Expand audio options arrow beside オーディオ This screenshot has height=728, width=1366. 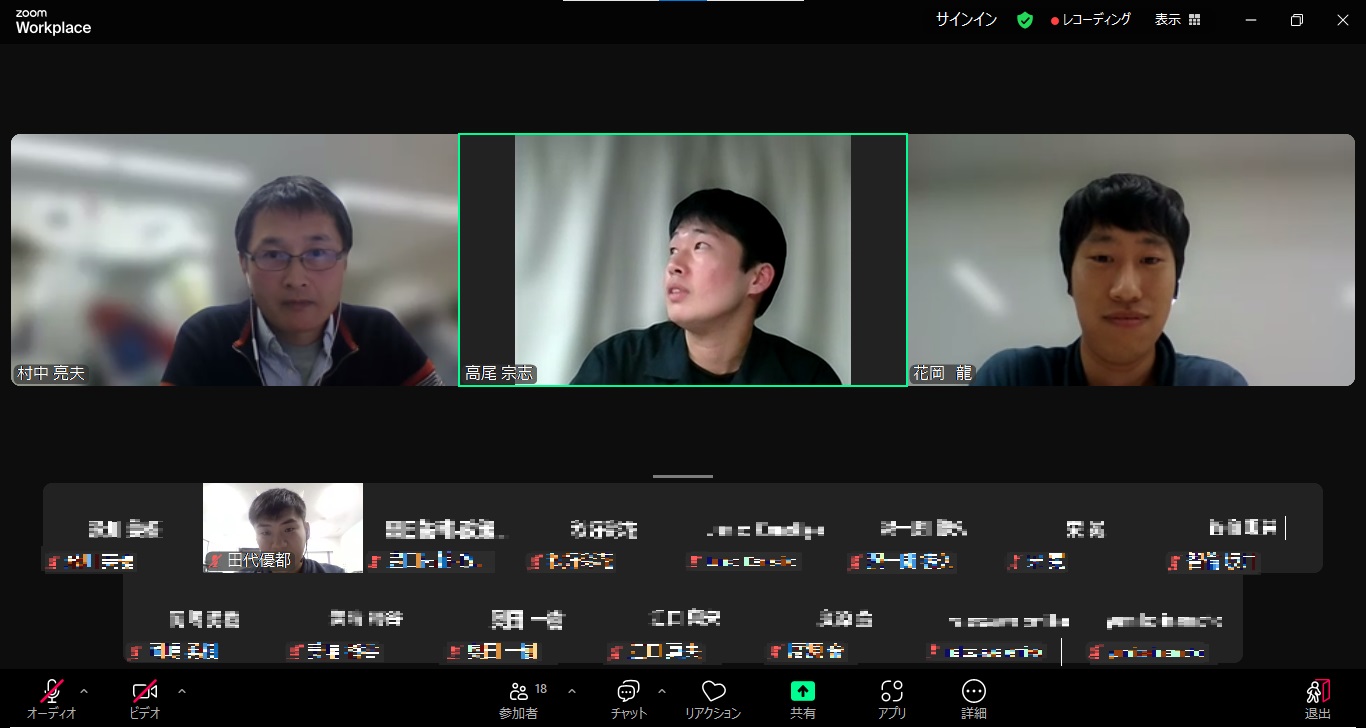coord(84,691)
